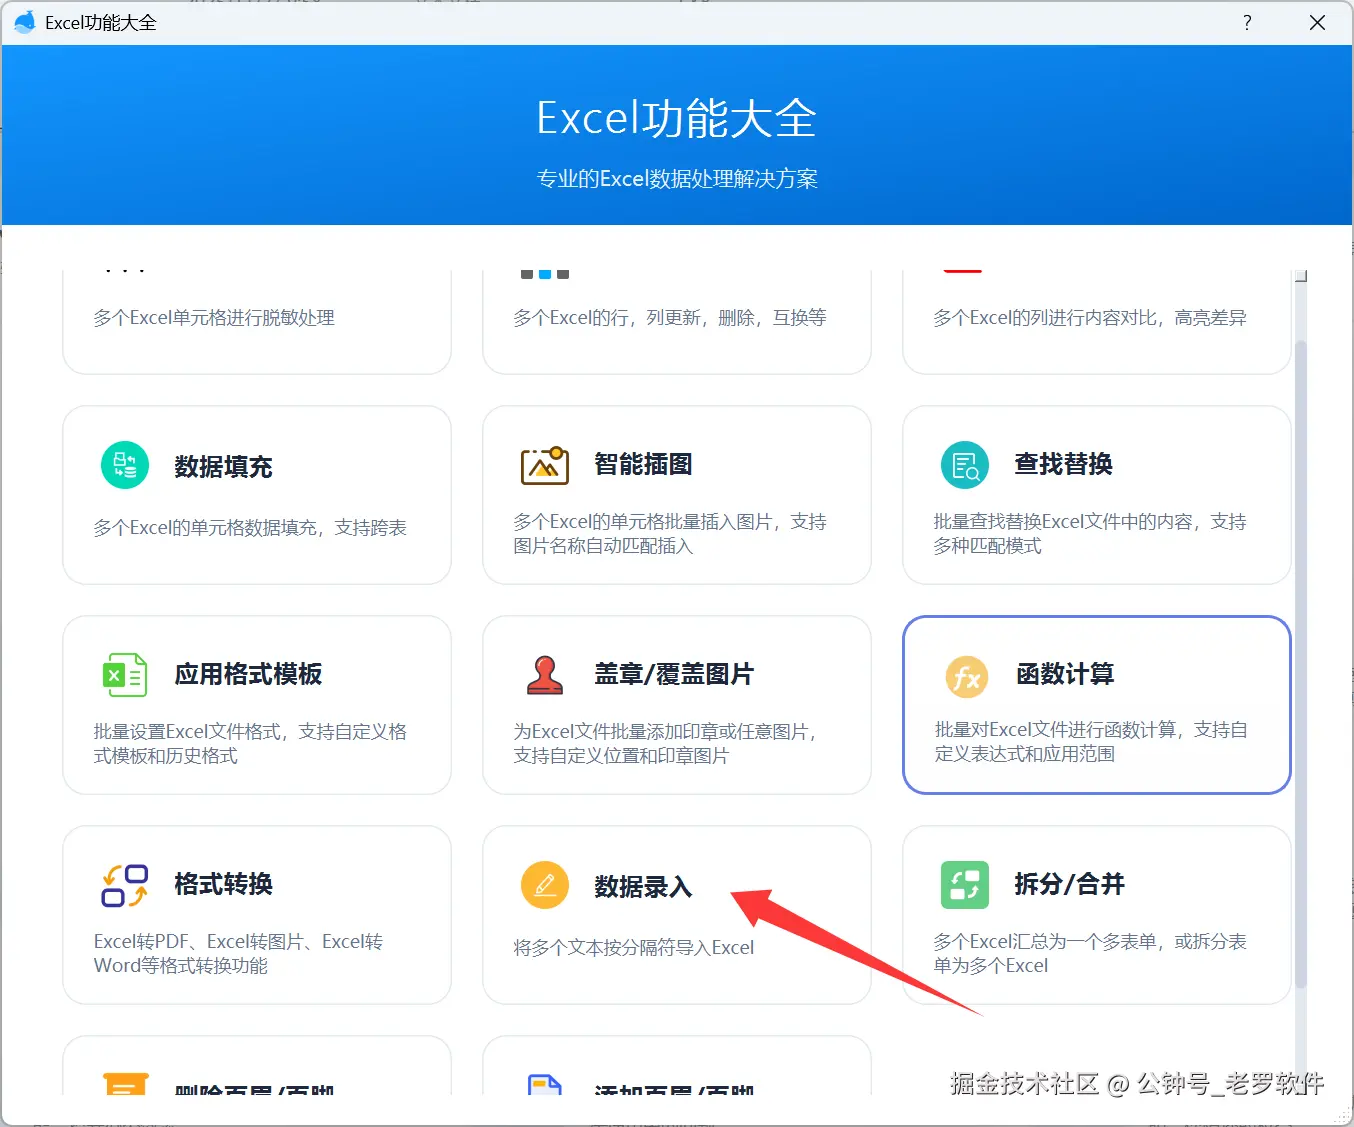Click description 将多个文本按分隔符导入Excel
The width and height of the screenshot is (1354, 1127).
634,948
